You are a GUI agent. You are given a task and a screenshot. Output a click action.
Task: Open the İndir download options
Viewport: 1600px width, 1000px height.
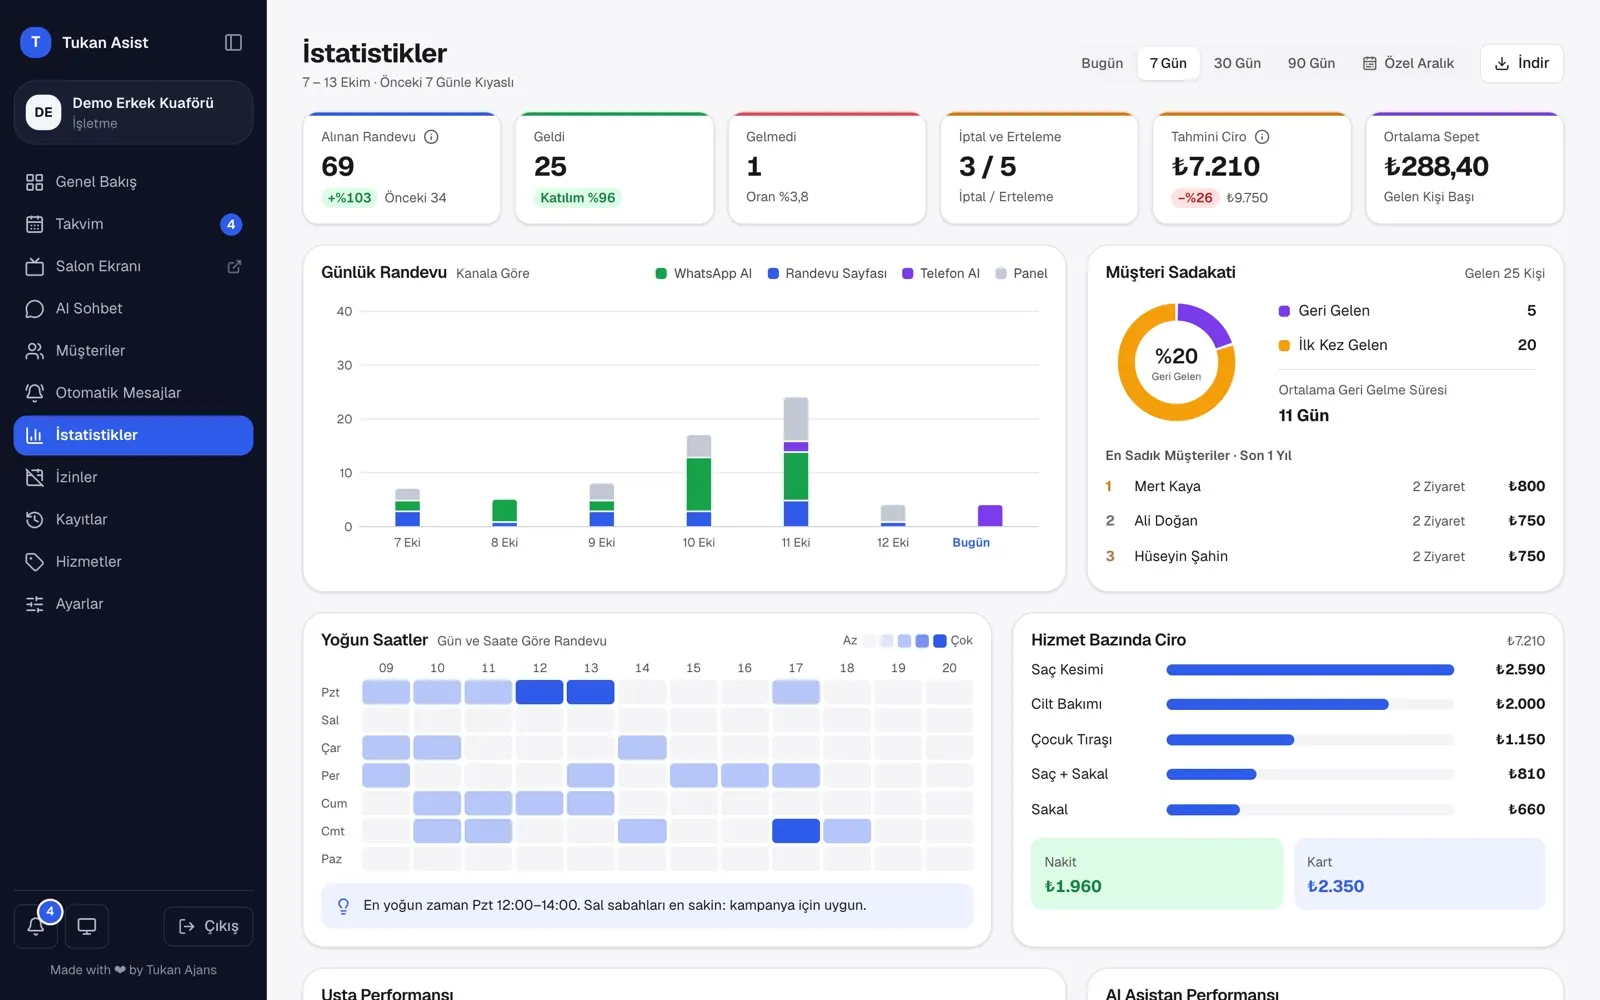[1521, 63]
